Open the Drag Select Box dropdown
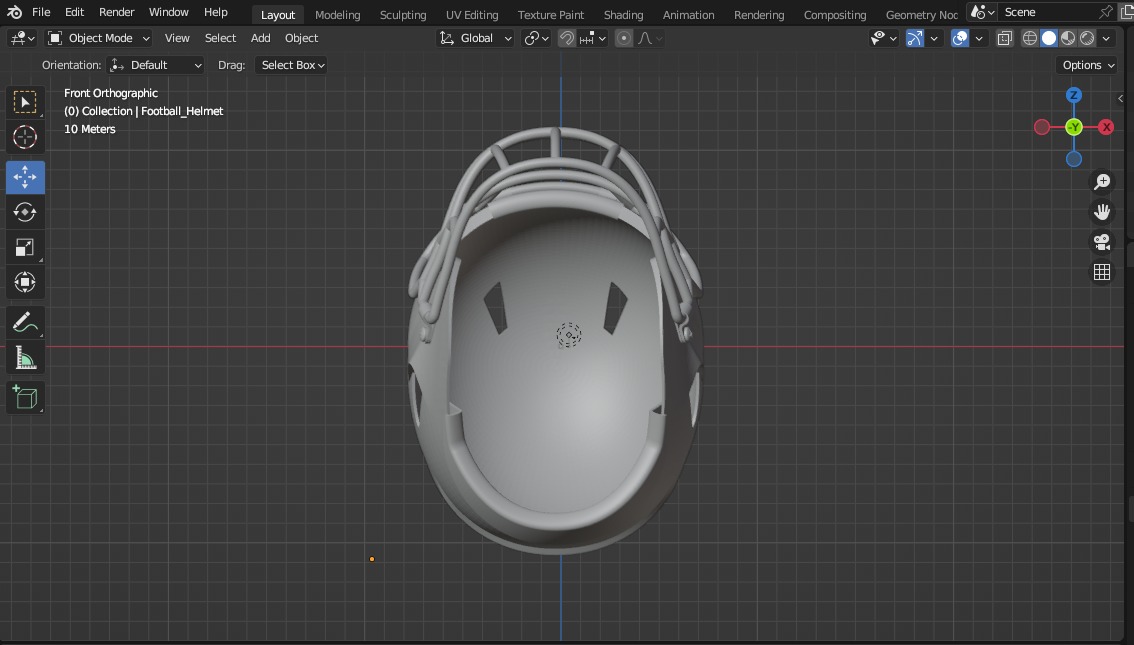 coord(291,65)
